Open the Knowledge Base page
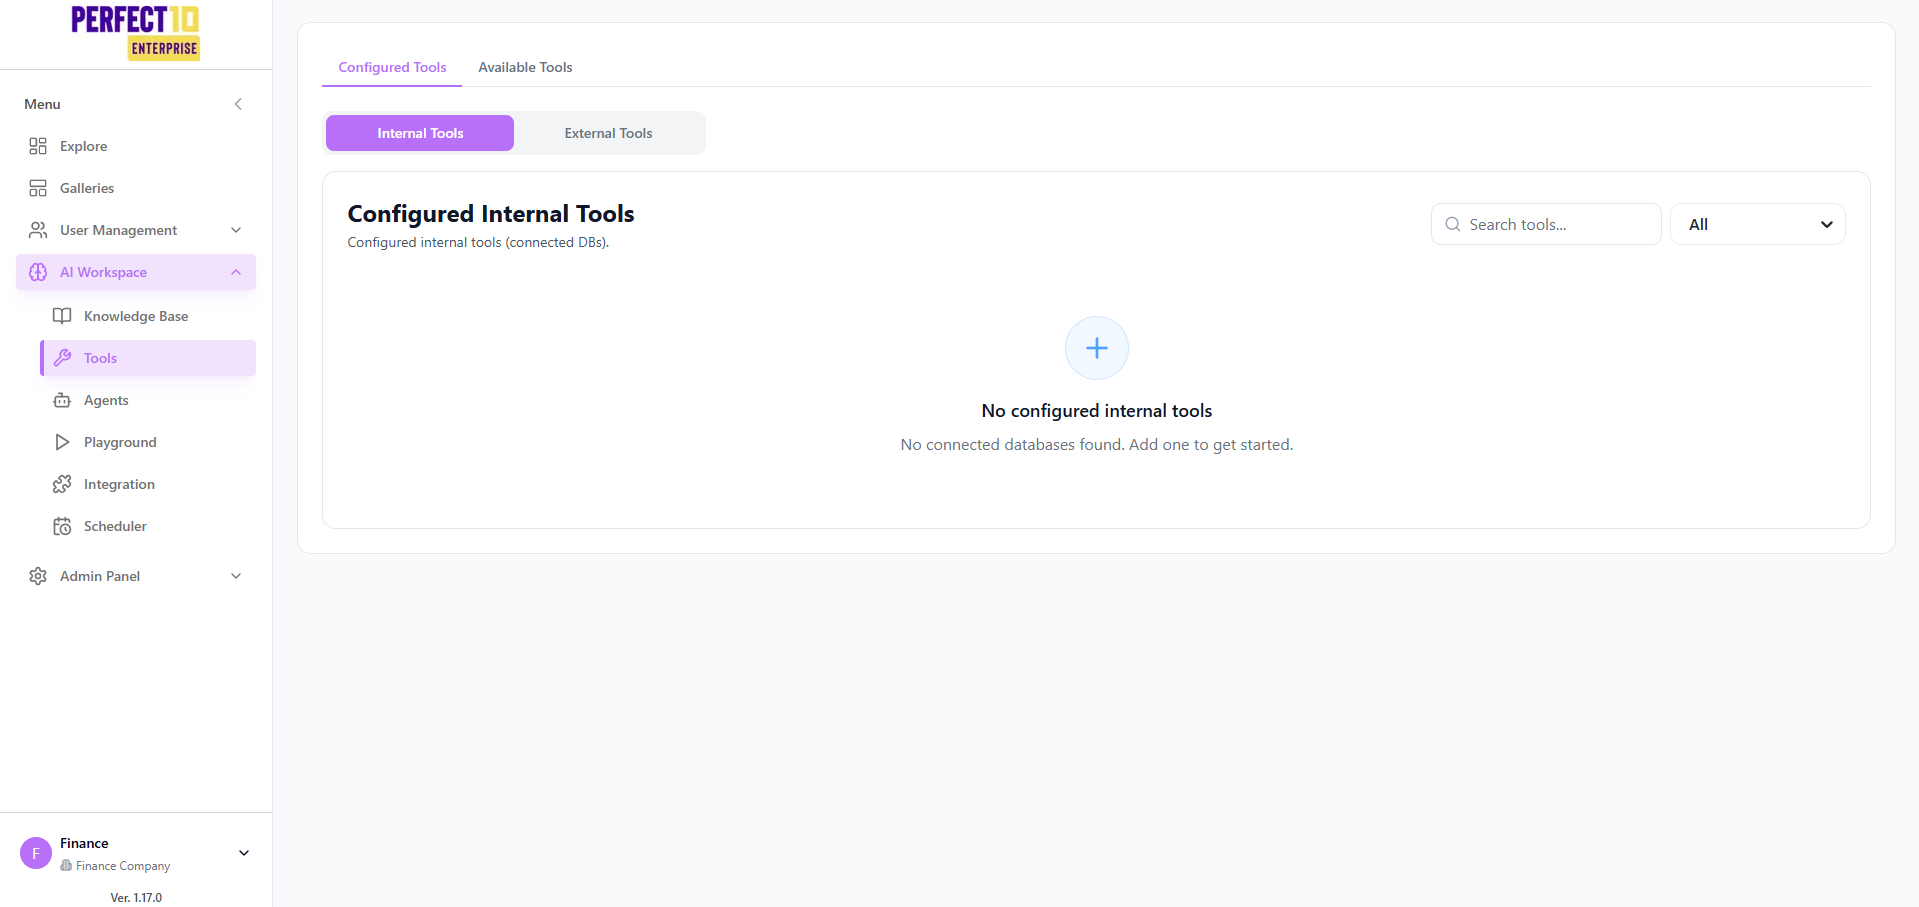The image size is (1919, 907). coord(148,316)
